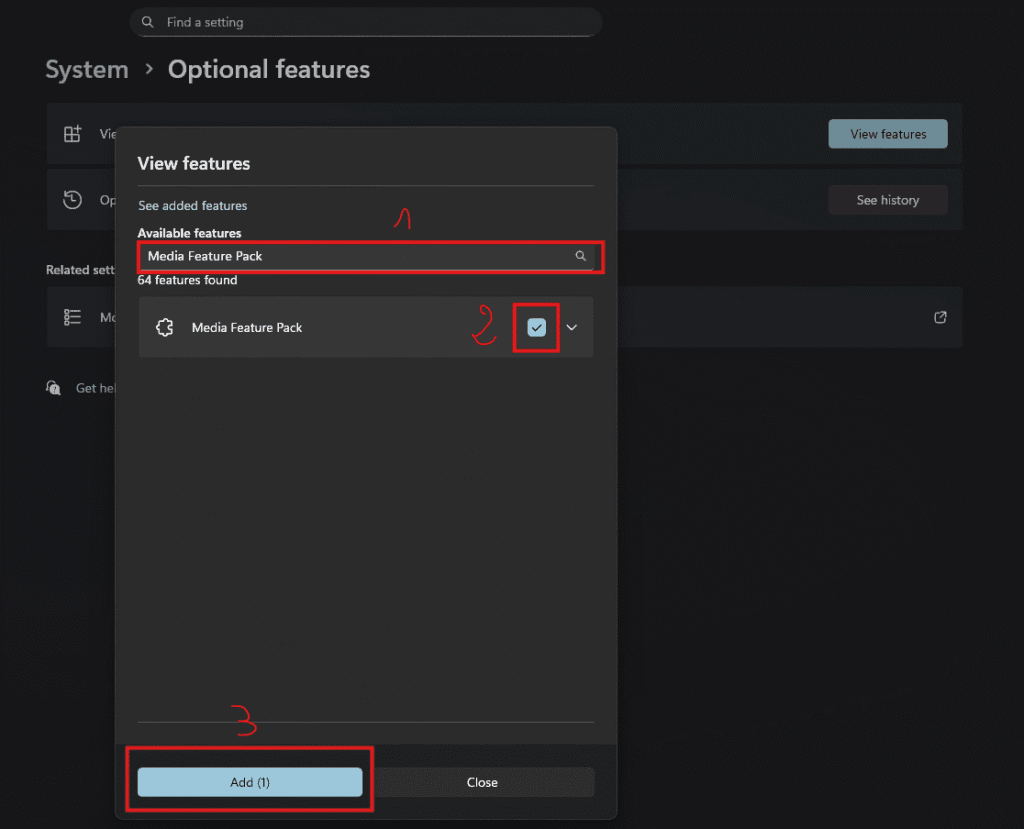Focus the Find a setting search box

[x=370, y=22]
